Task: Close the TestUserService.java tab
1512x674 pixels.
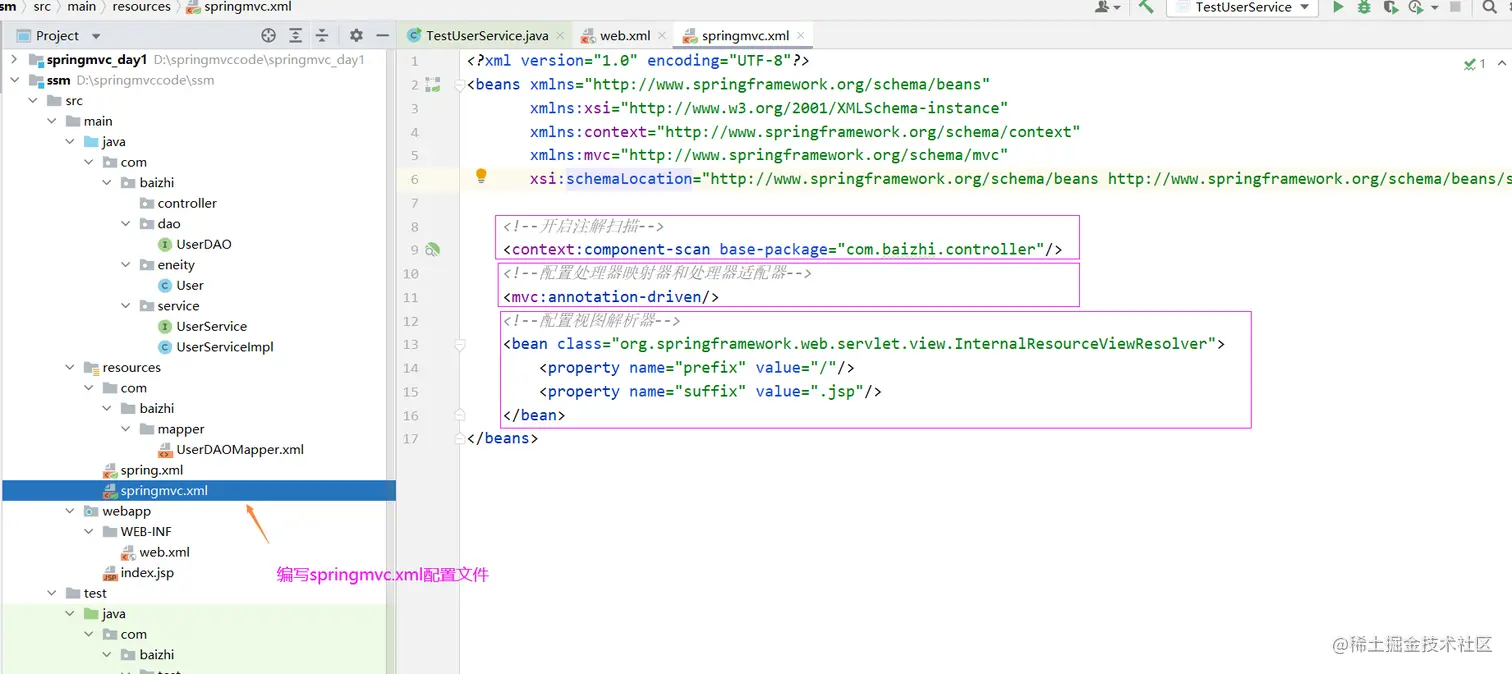Action: point(559,36)
